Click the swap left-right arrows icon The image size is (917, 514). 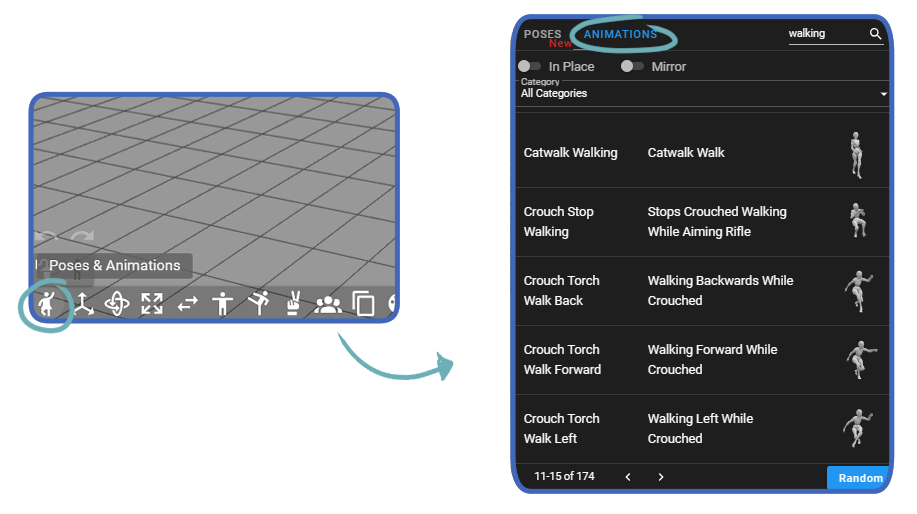tap(188, 304)
